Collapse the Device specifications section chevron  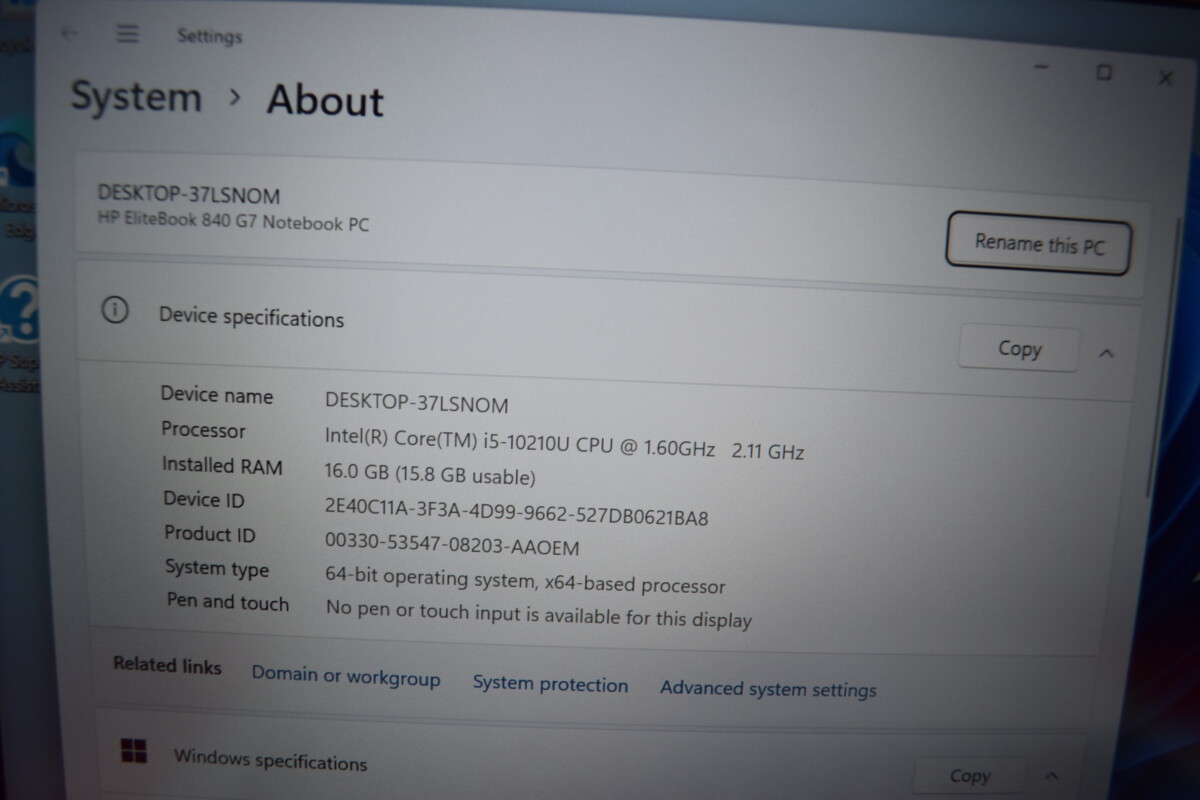pyautogui.click(x=1106, y=353)
